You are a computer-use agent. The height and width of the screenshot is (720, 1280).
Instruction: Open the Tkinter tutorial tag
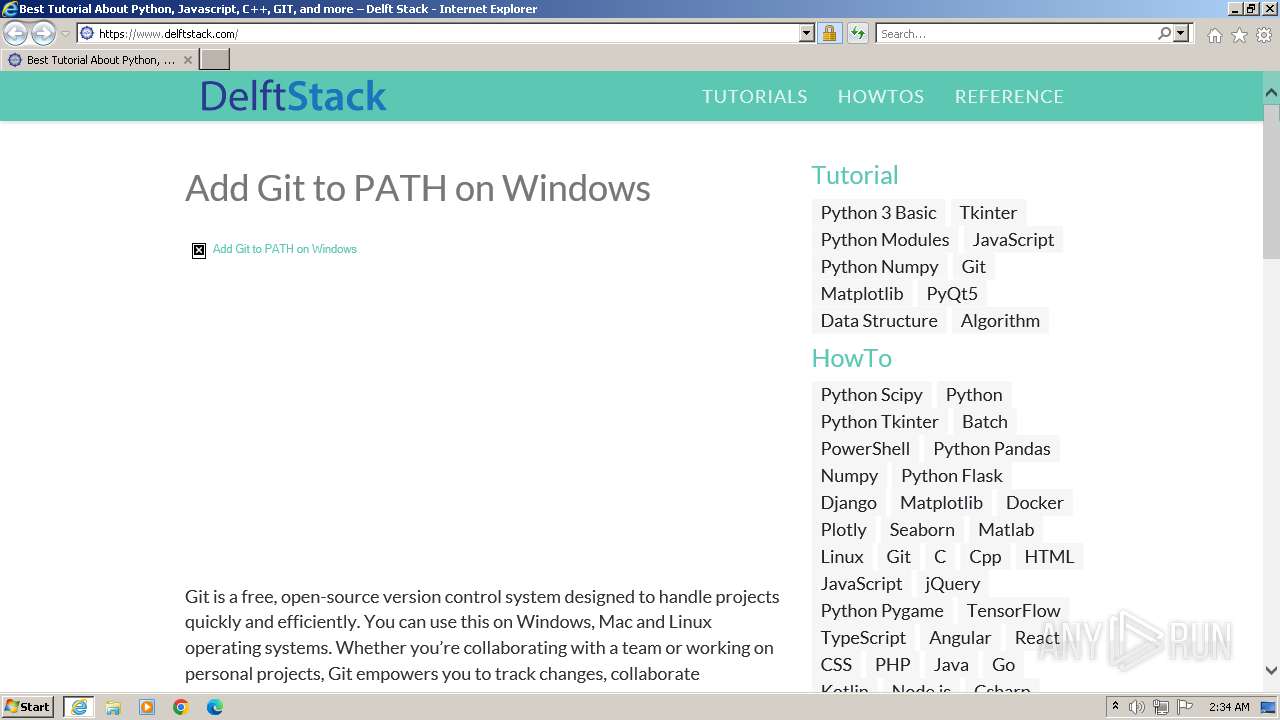point(988,212)
